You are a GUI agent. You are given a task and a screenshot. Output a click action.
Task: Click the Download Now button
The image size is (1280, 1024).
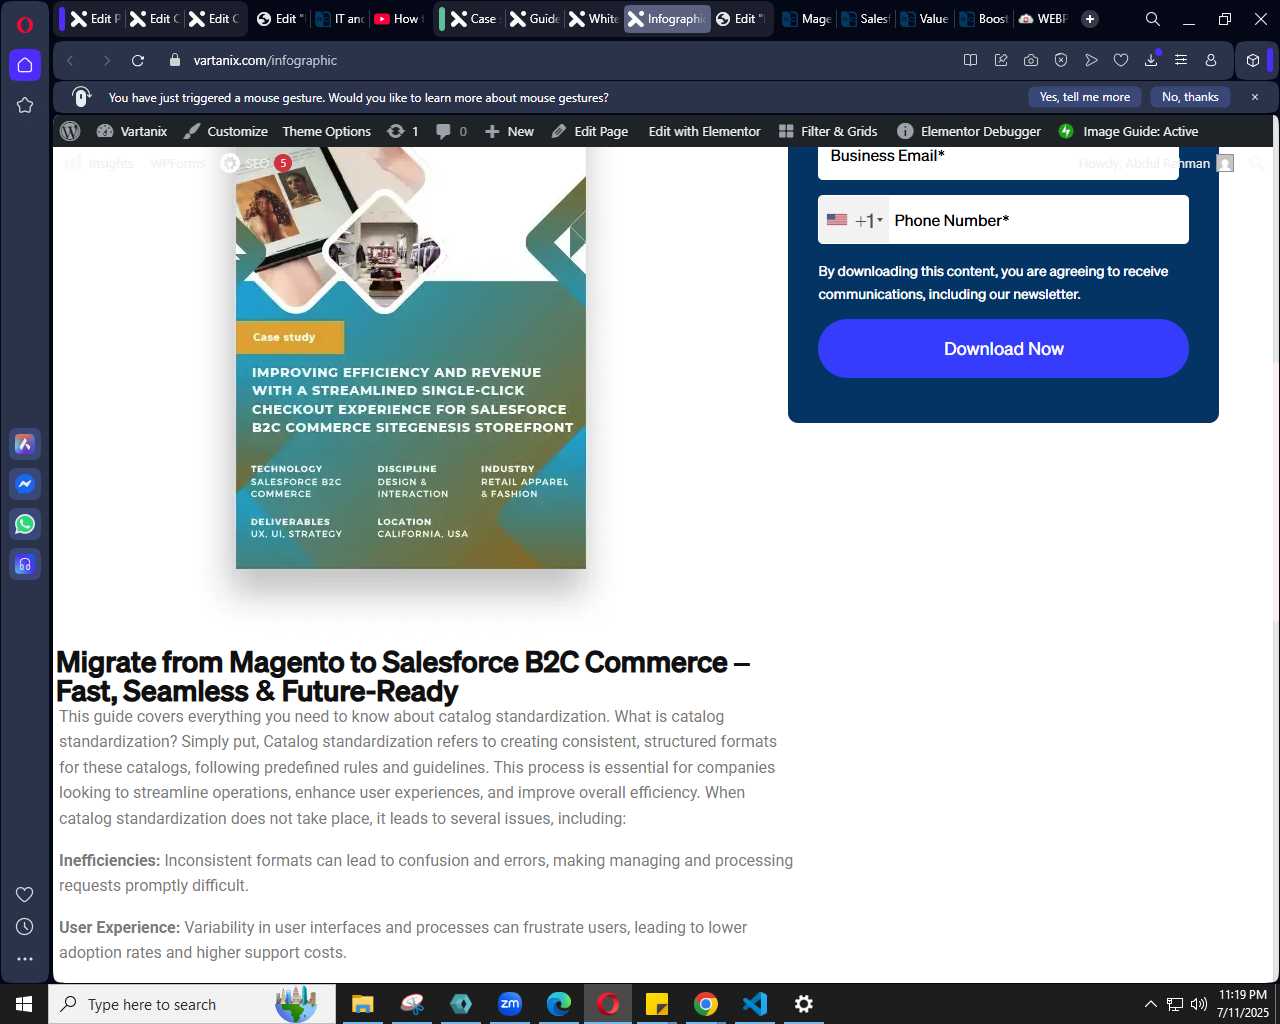coord(1003,349)
